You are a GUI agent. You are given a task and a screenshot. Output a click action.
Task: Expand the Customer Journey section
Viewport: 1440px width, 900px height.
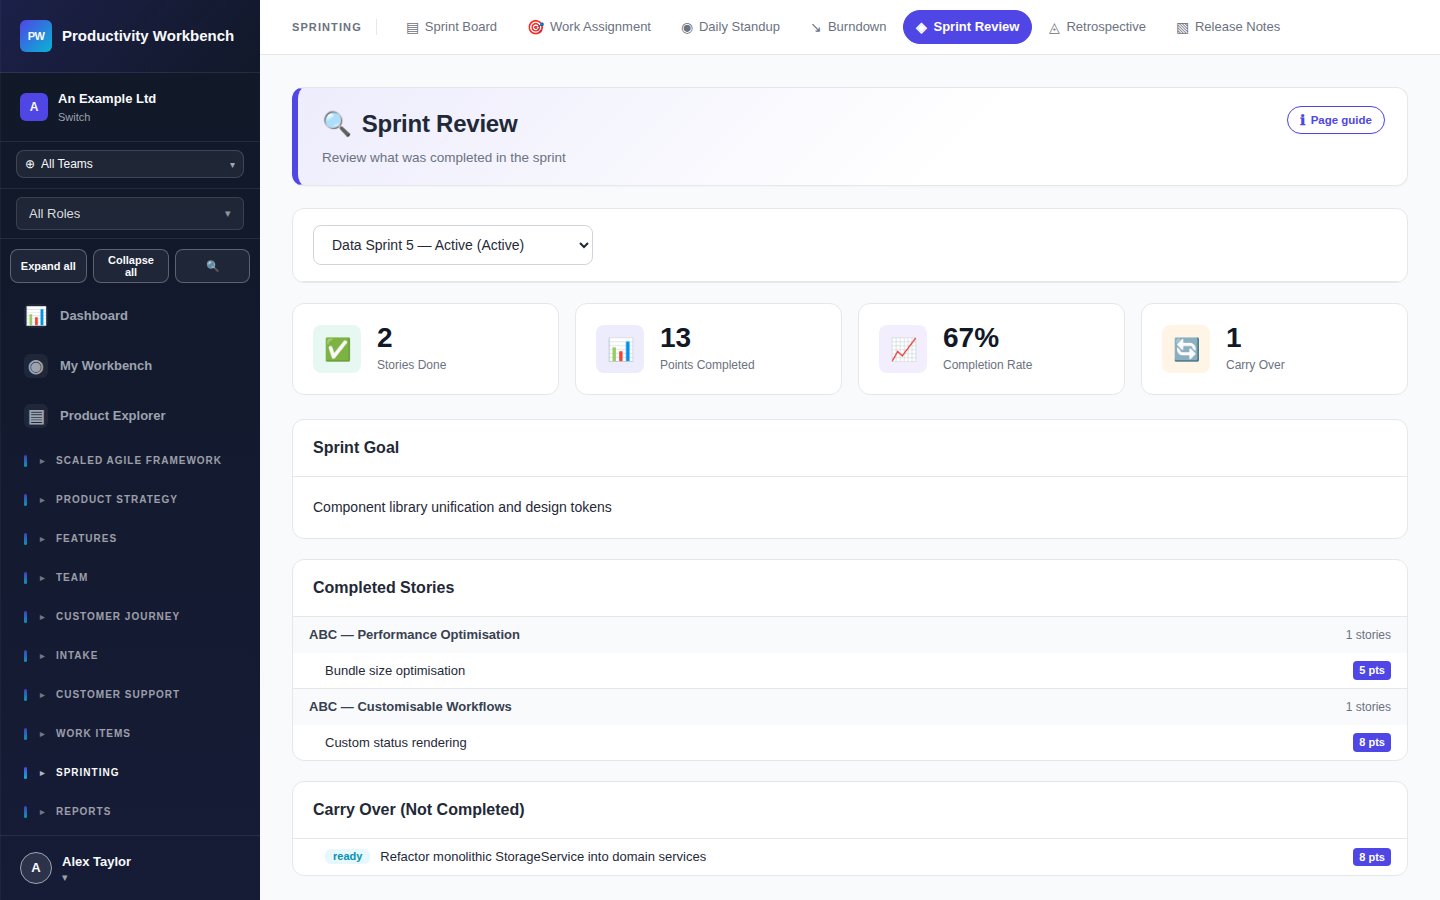pos(130,617)
